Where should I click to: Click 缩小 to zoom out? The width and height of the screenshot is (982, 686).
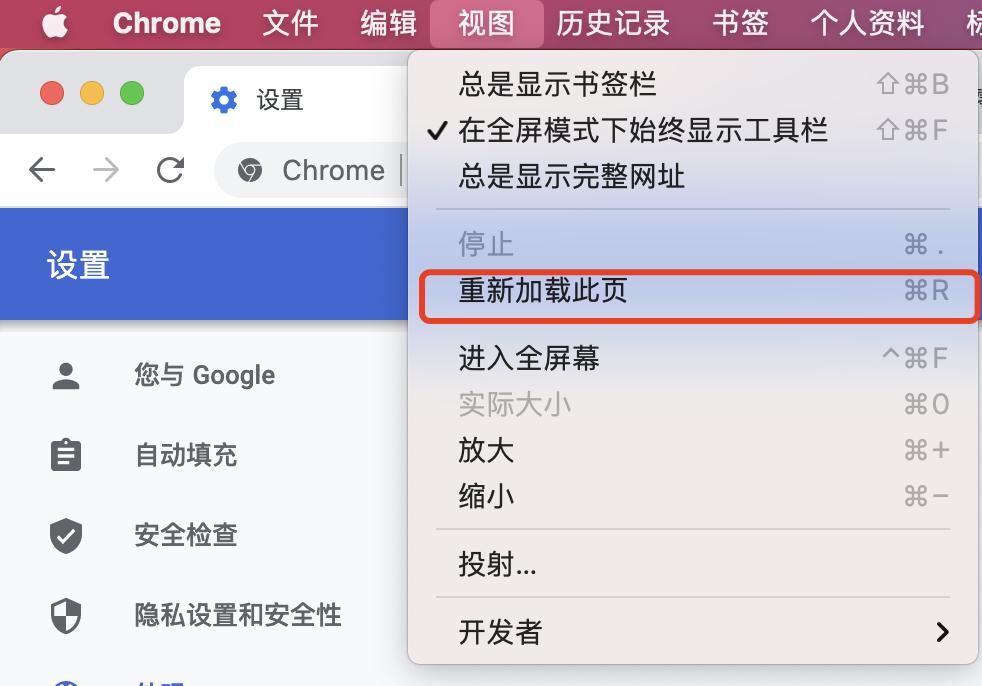click(486, 496)
